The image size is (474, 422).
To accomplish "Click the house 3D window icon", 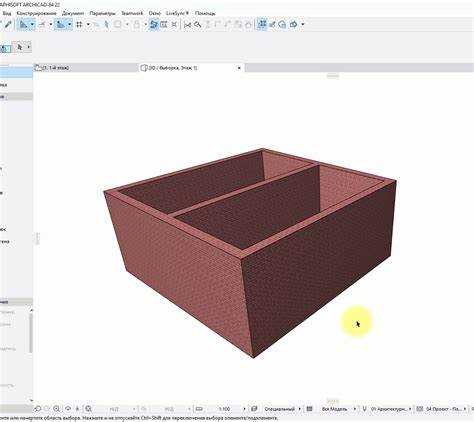I will click(282, 24).
